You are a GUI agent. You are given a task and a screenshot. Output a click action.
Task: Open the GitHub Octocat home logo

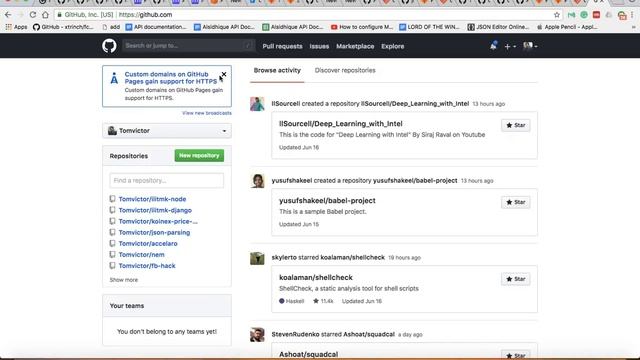(x=109, y=46)
